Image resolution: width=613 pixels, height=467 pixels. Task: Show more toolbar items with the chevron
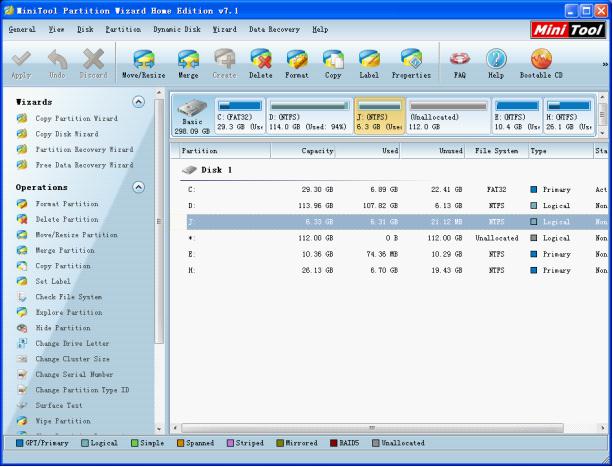click(x=605, y=64)
